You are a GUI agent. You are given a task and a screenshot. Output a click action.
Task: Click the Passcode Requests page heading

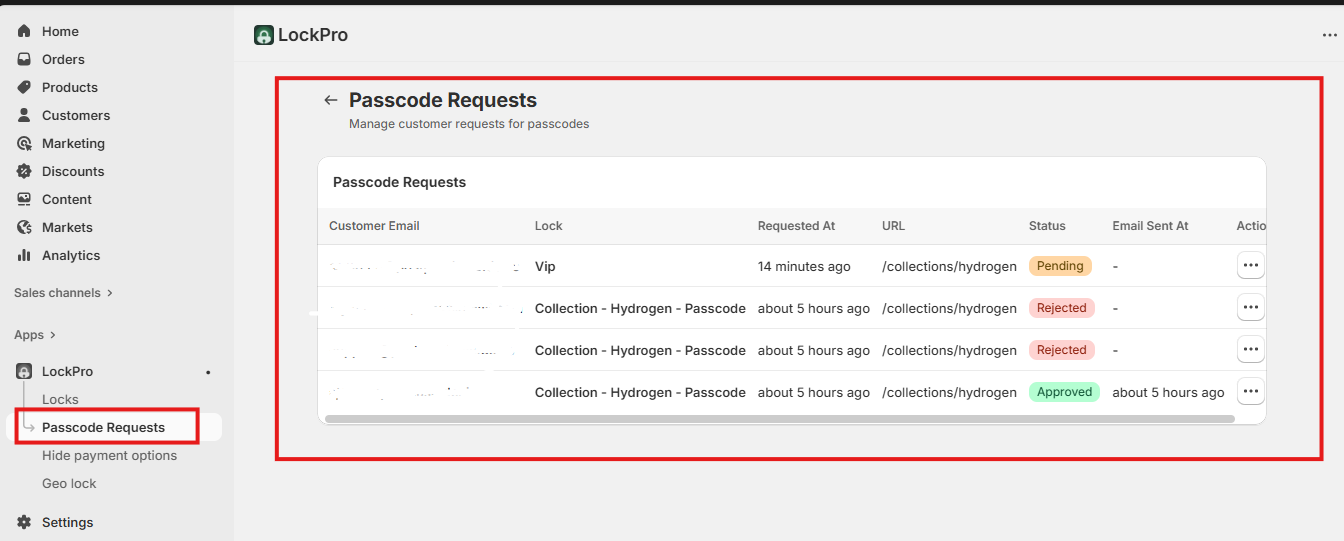[443, 100]
